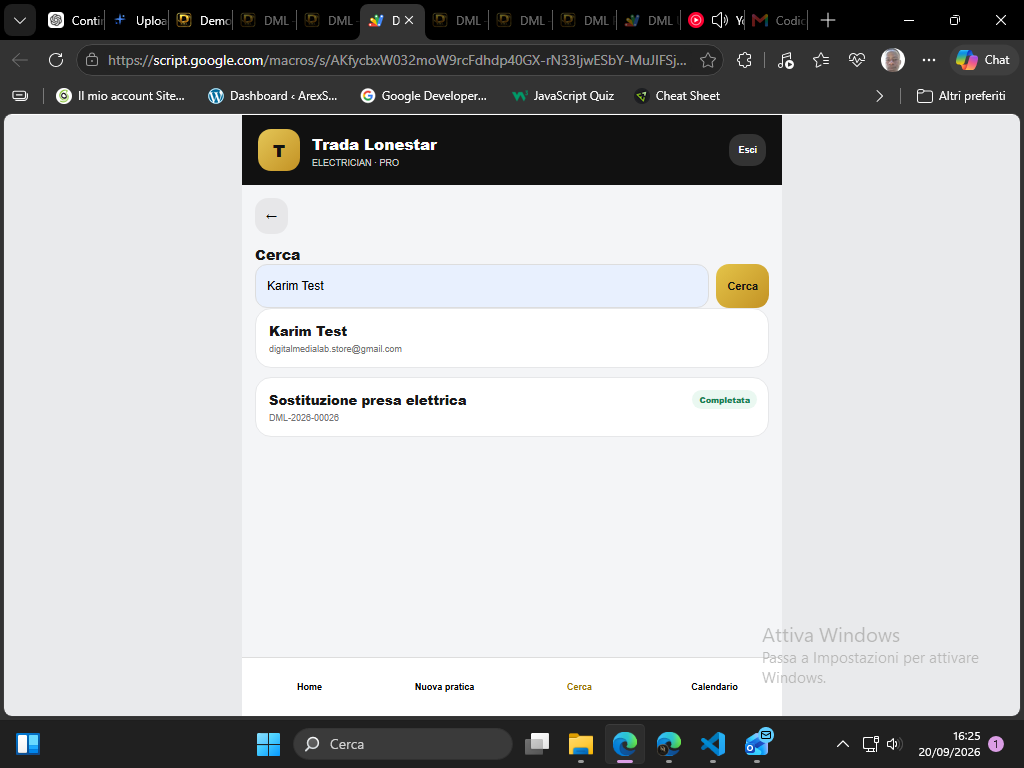Open Google Developer bookmark
1024x768 pixels.
424,96
